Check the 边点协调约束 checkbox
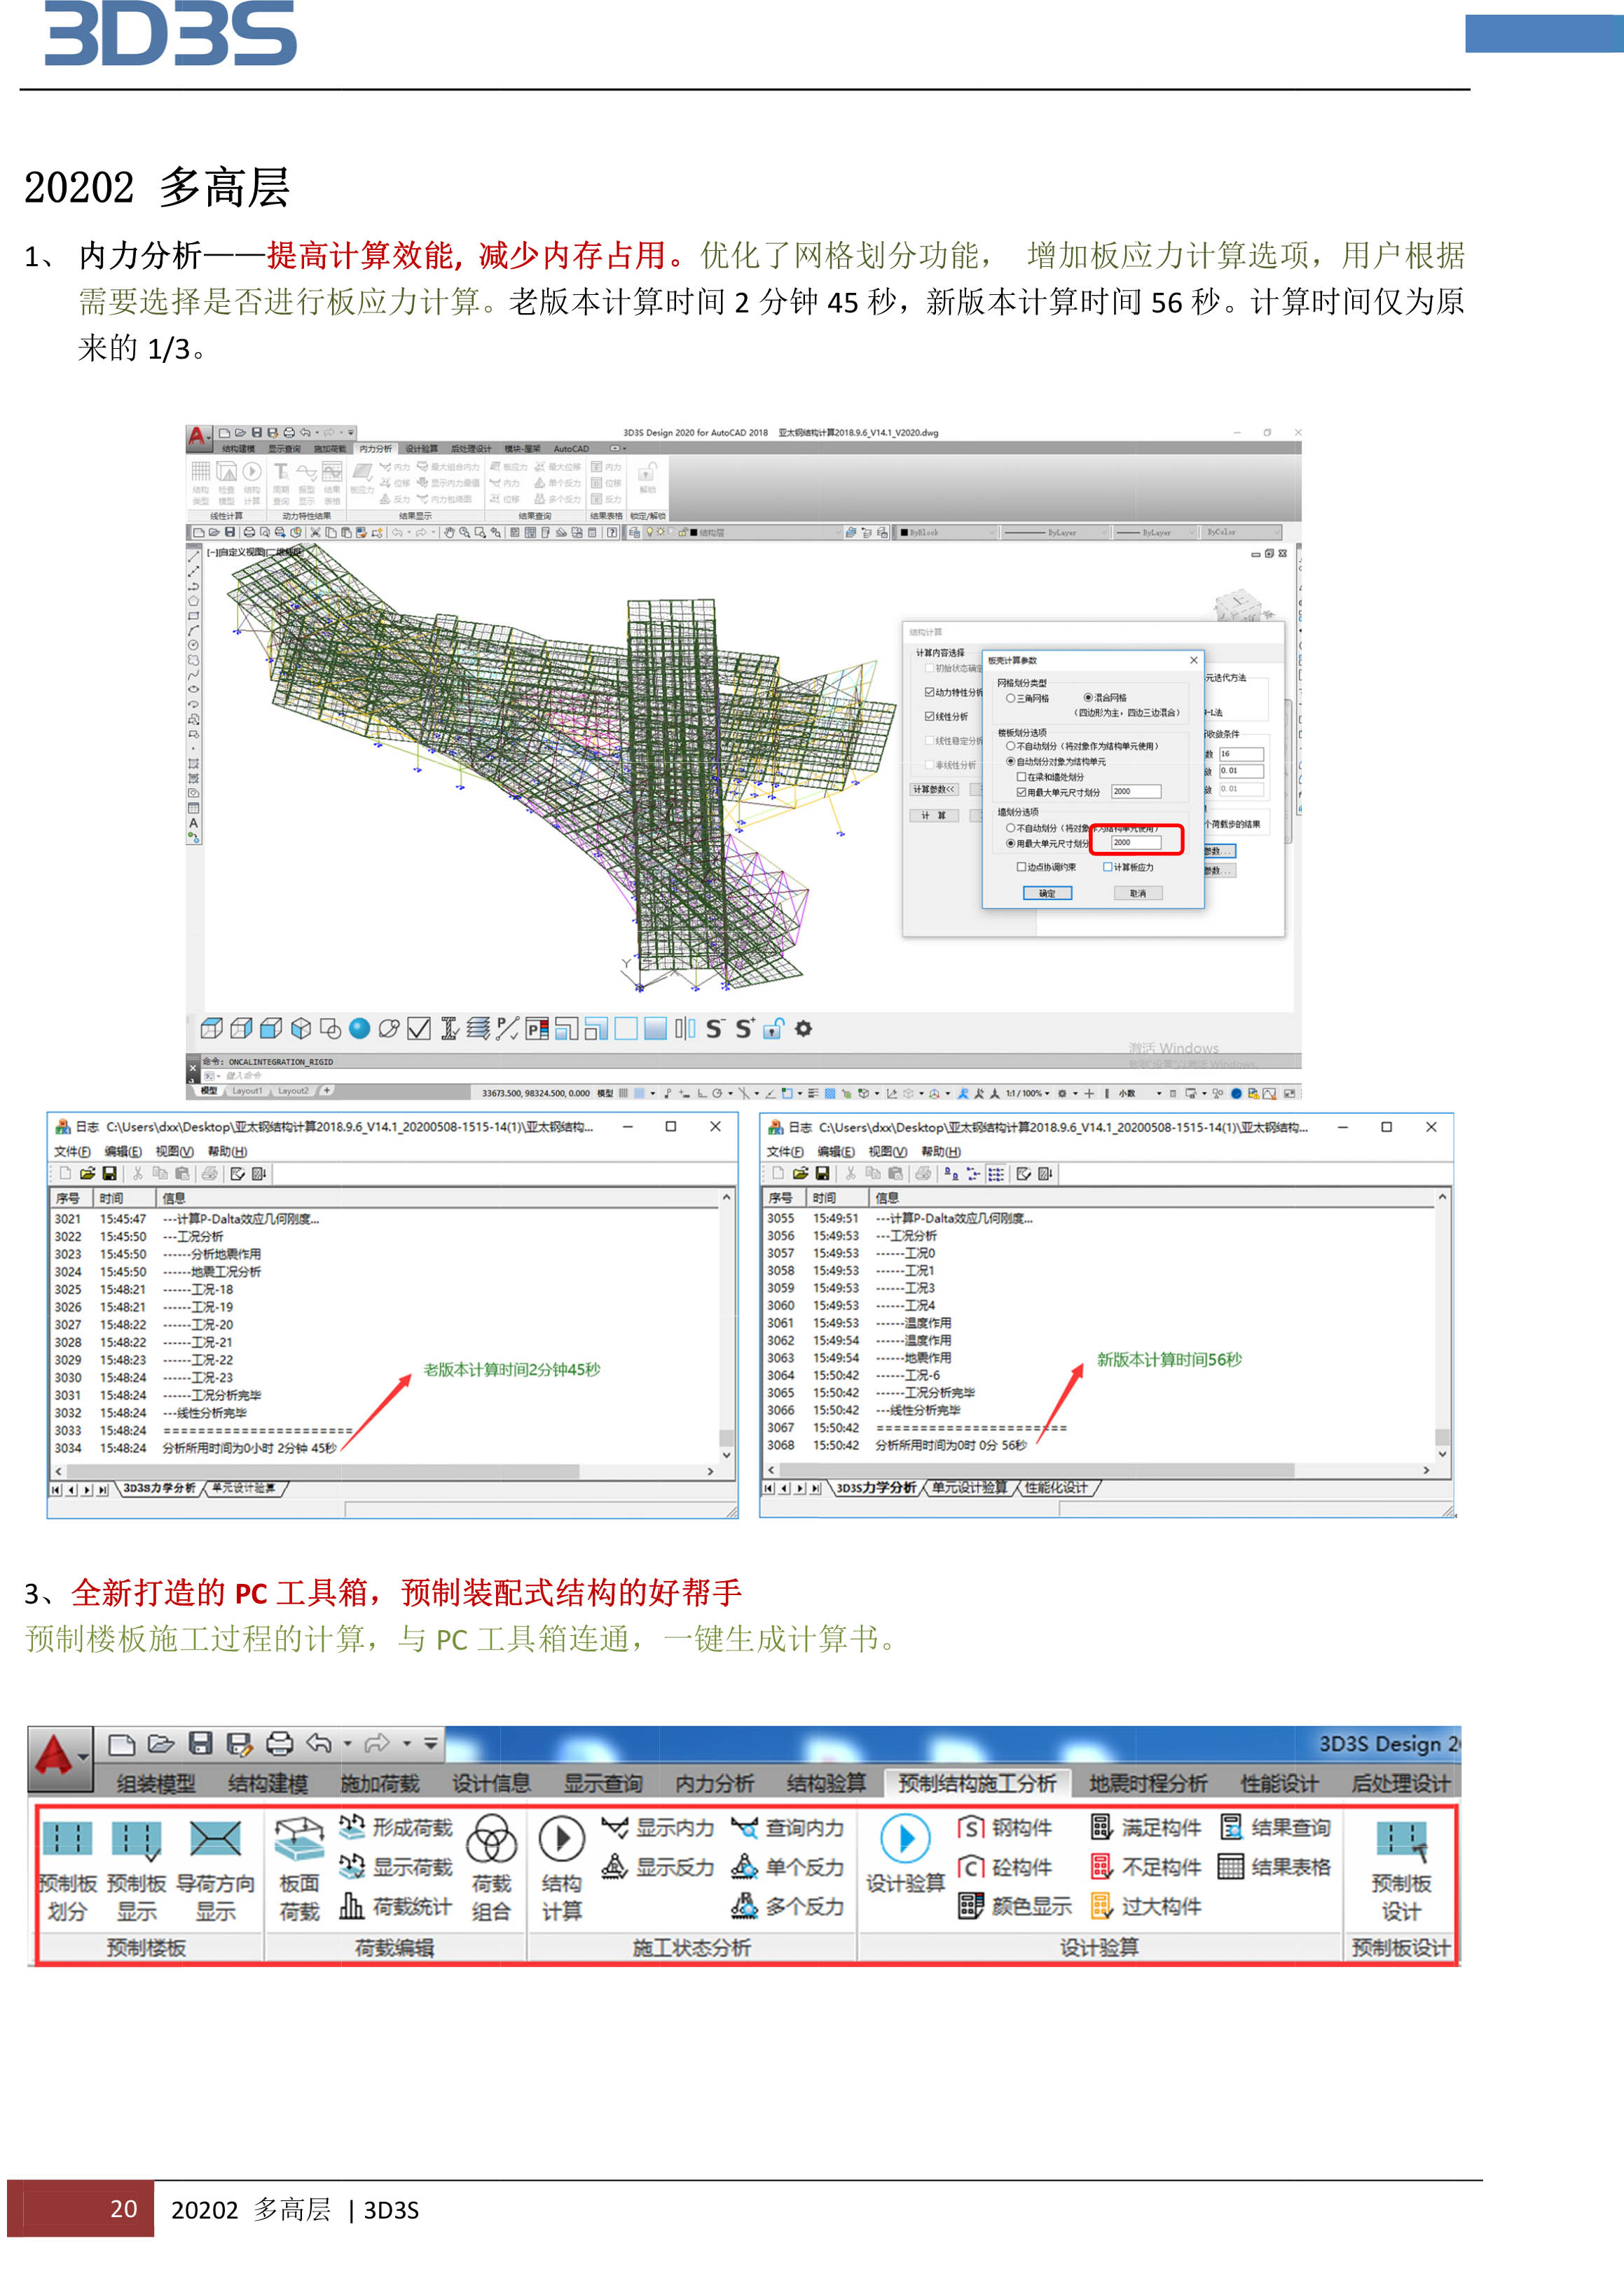1624x2276 pixels. pyautogui.click(x=1021, y=867)
